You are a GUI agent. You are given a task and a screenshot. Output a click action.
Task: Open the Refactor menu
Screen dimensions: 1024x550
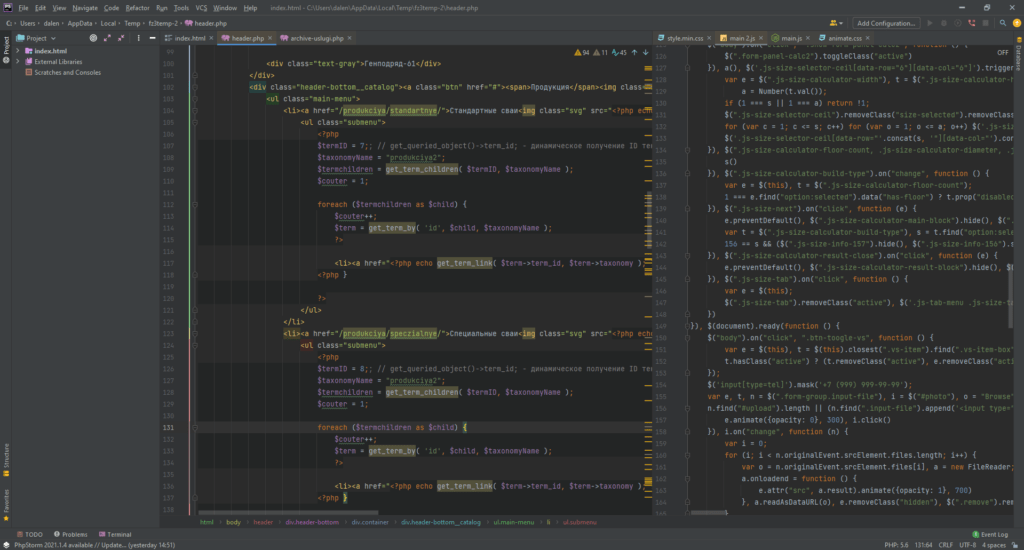coord(137,7)
